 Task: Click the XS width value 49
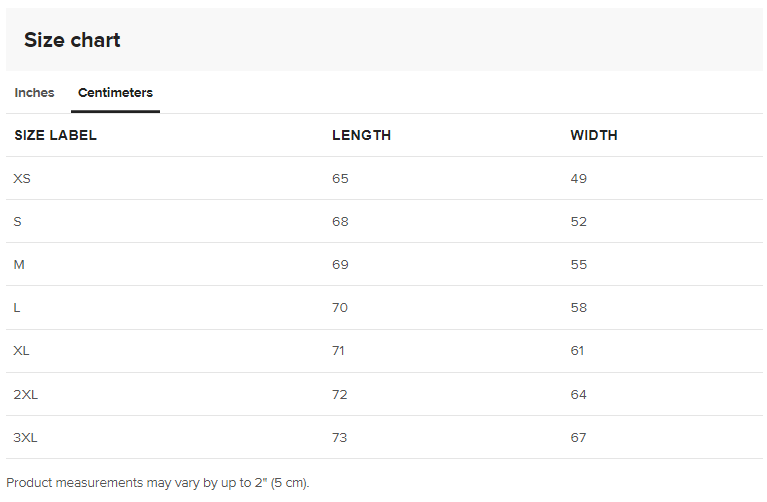(x=579, y=179)
